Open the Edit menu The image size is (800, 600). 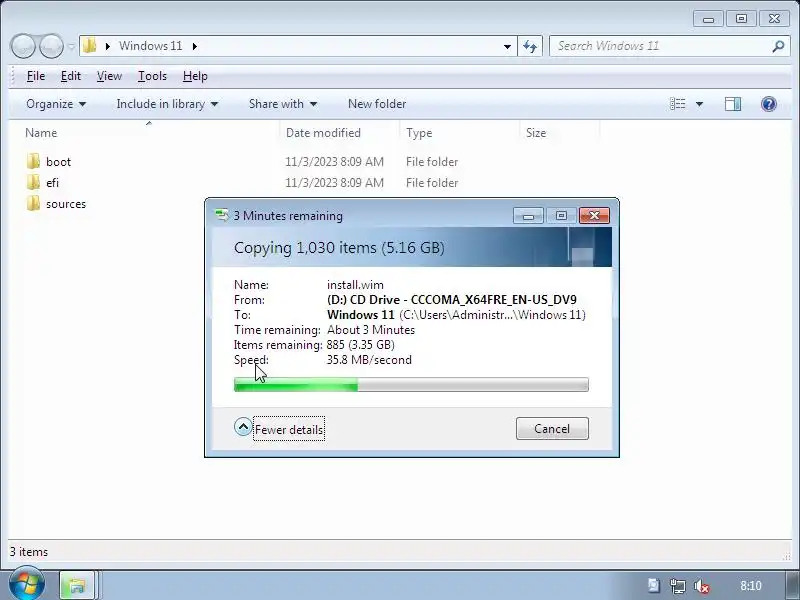(70, 76)
